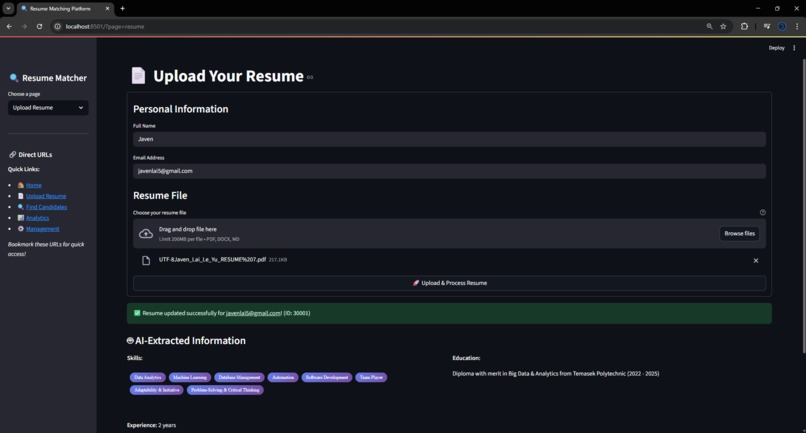806x433 pixels.
Task: Click the document icon beside Upload Resume link
Action: (21, 196)
